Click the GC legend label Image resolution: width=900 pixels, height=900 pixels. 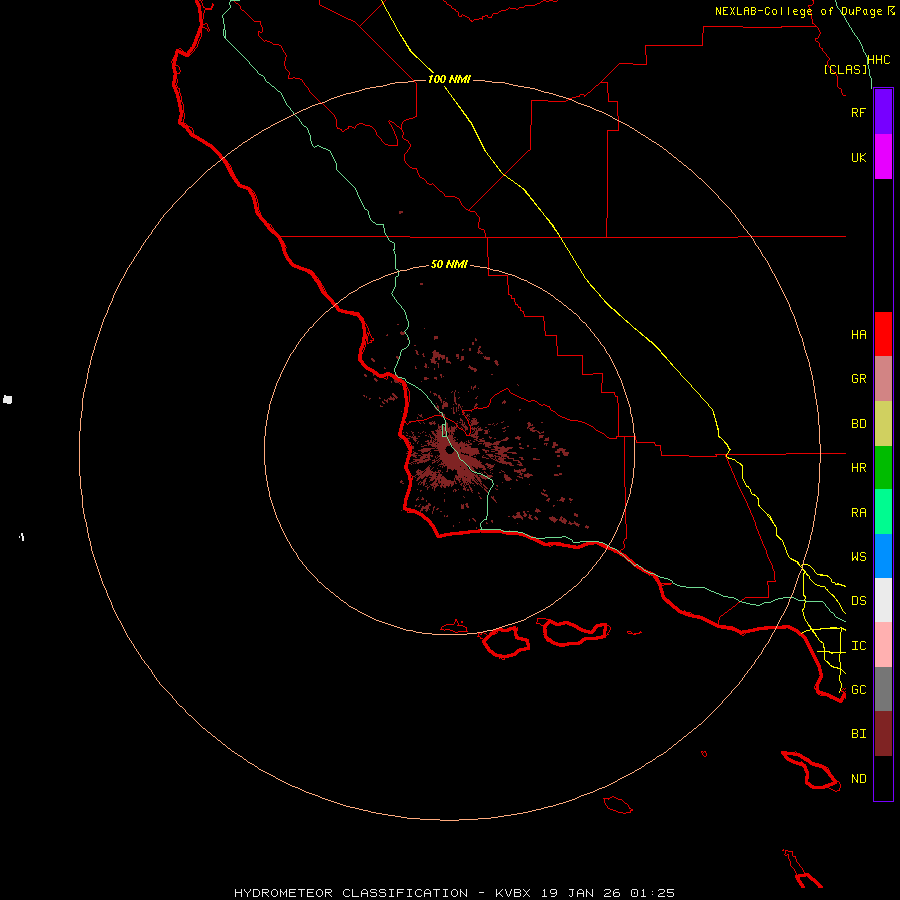(858, 689)
